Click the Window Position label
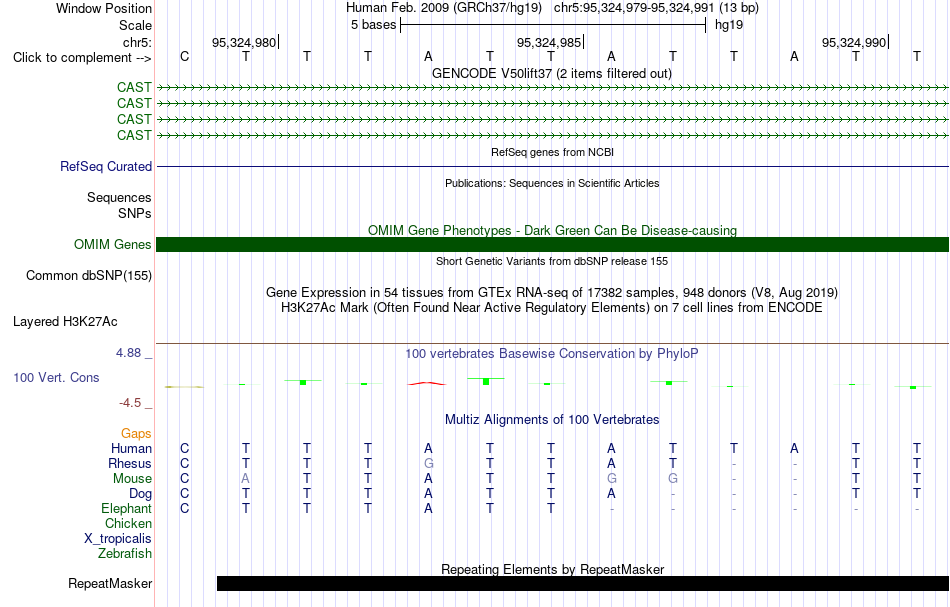Viewport: 950px width, 607px height. pos(104,8)
